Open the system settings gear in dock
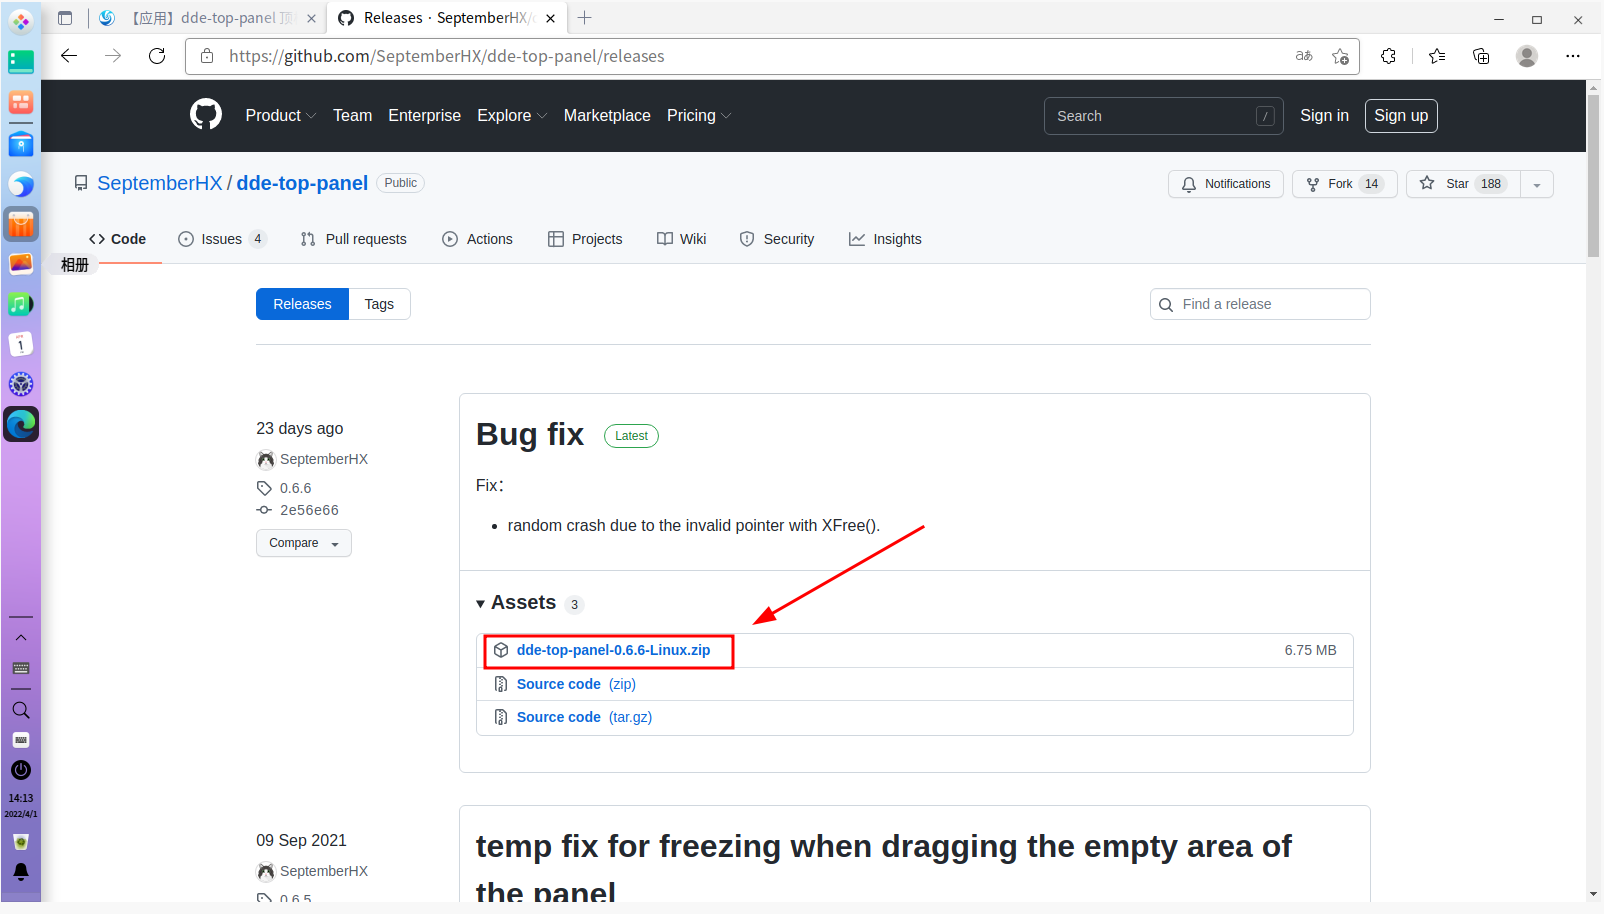Image resolution: width=1604 pixels, height=914 pixels. pos(21,384)
